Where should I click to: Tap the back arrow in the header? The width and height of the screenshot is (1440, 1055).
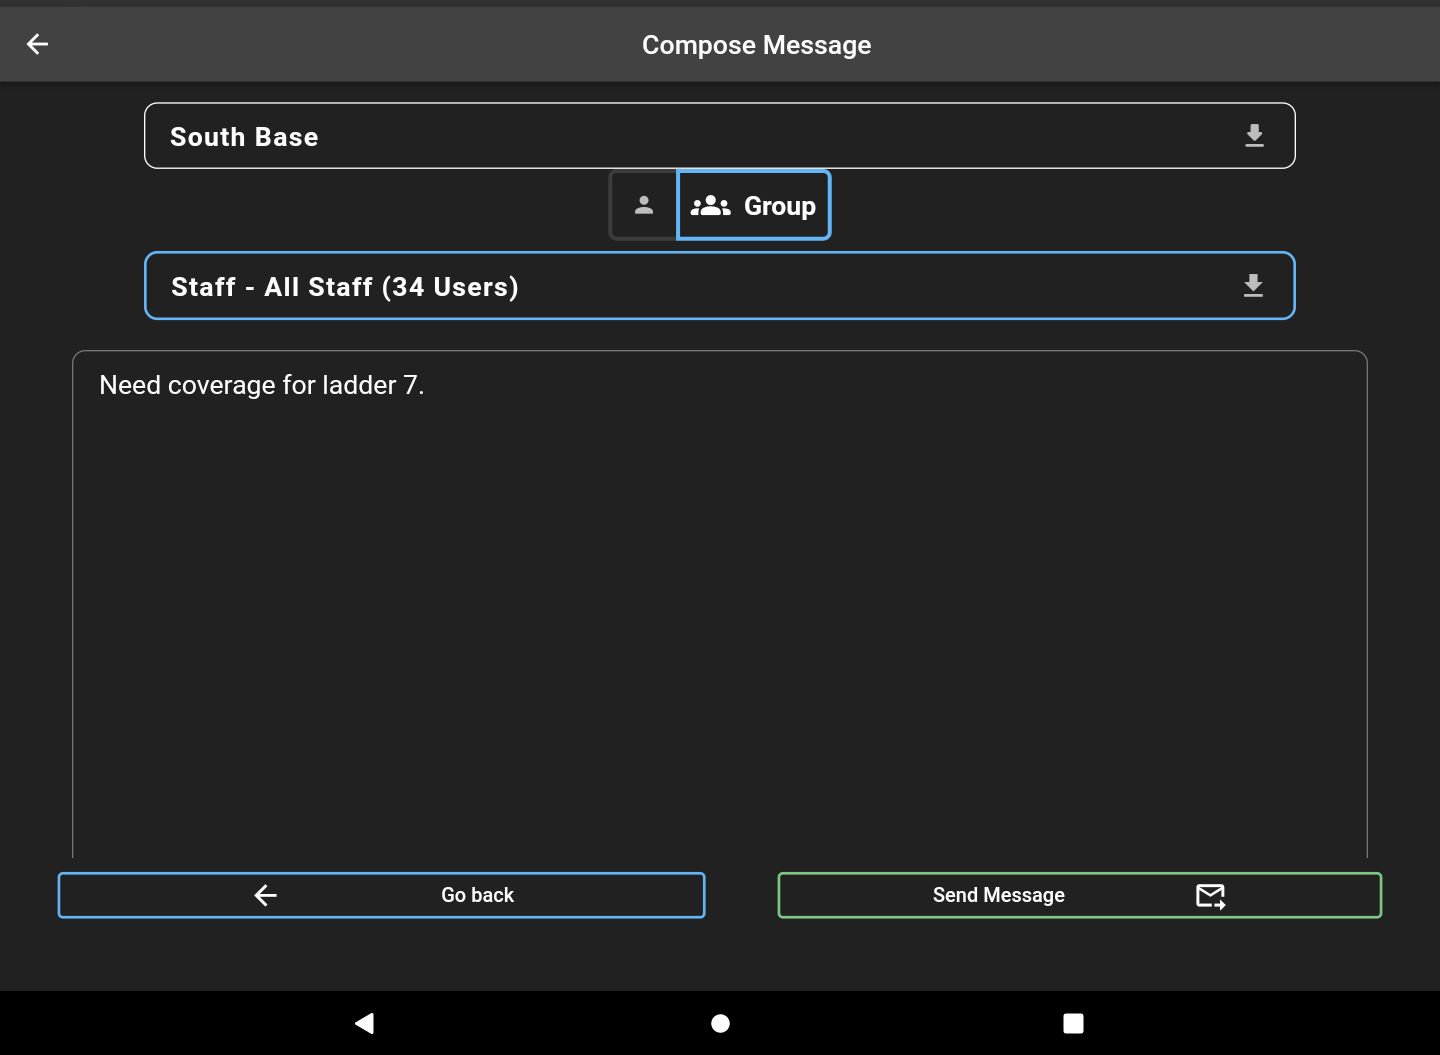tap(37, 44)
